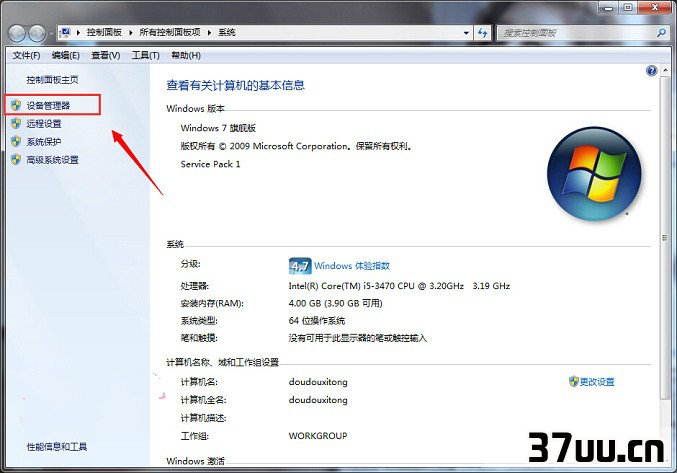Open 系统保护 link
The image size is (677, 473).
pos(44,142)
